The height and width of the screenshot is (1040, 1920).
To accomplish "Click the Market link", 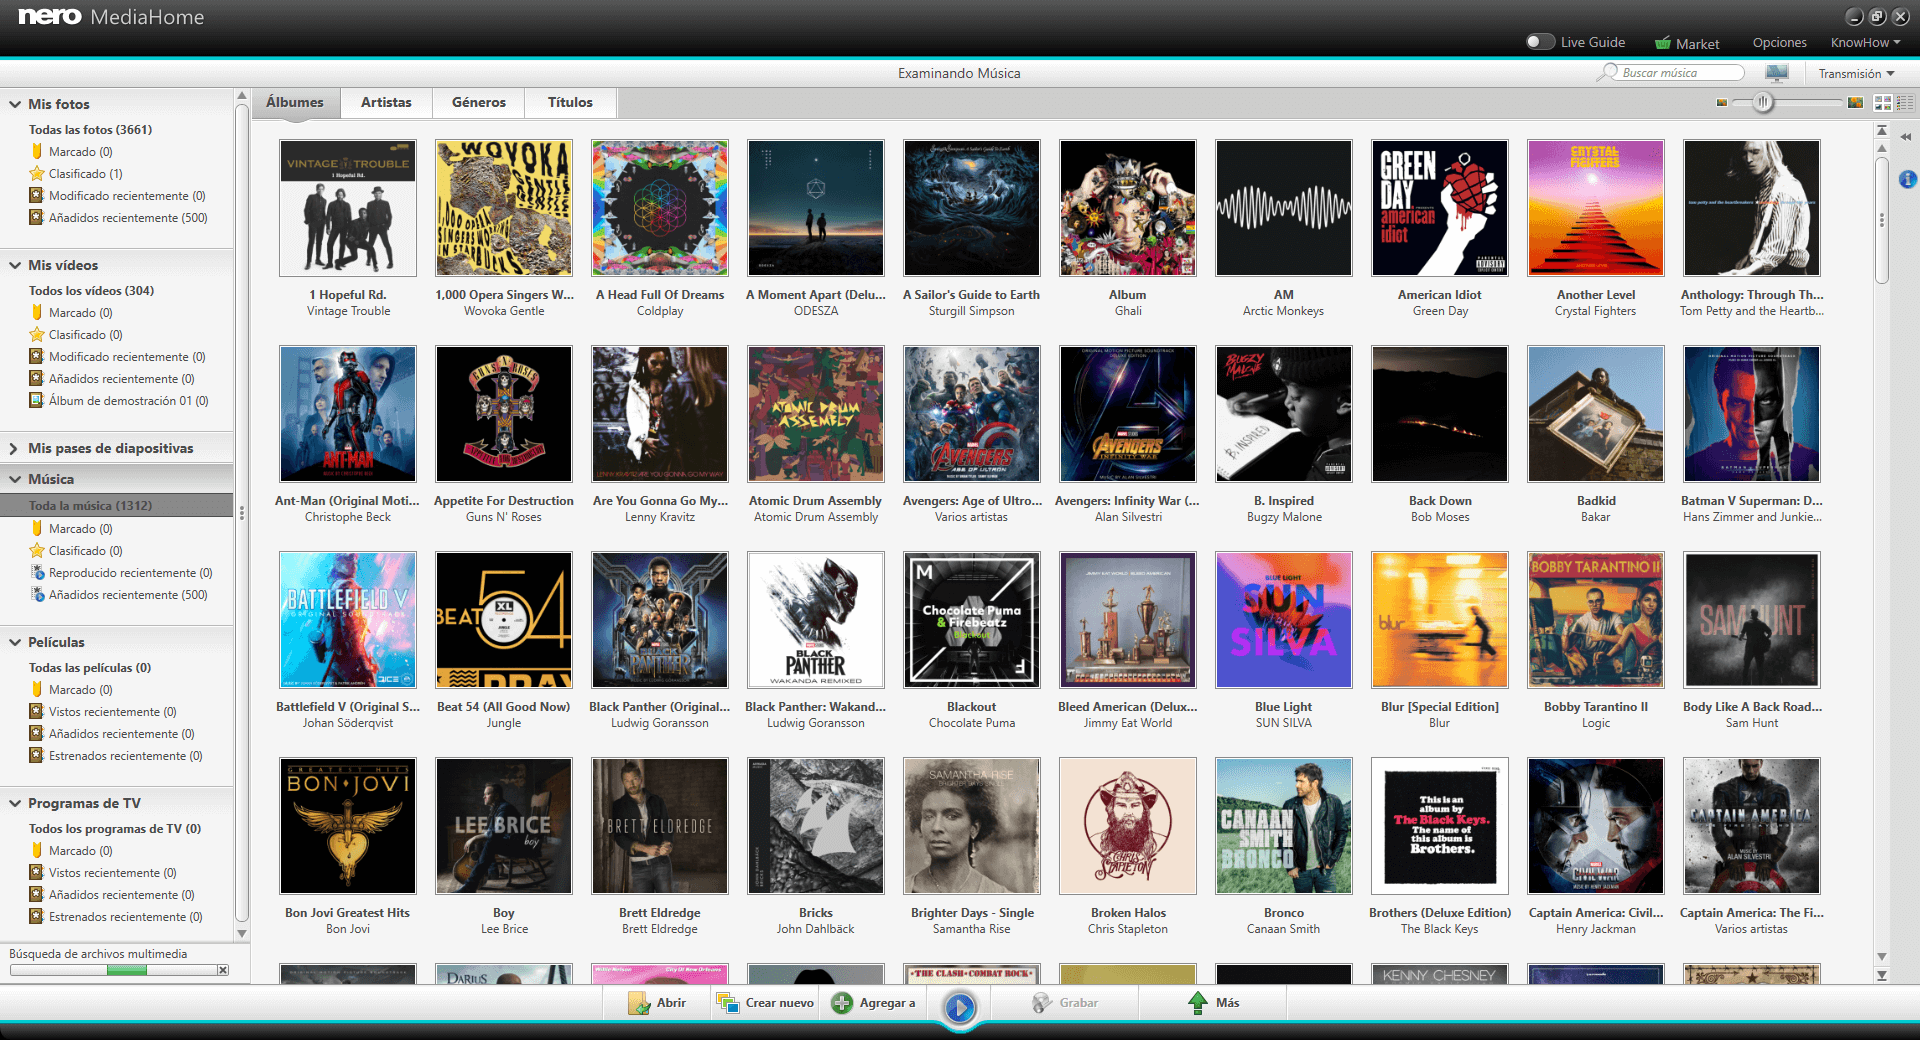I will click(1697, 44).
